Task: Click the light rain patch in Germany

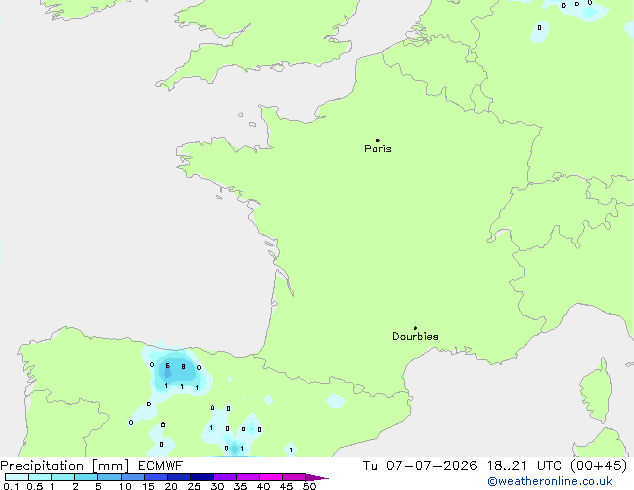Action: (540, 32)
